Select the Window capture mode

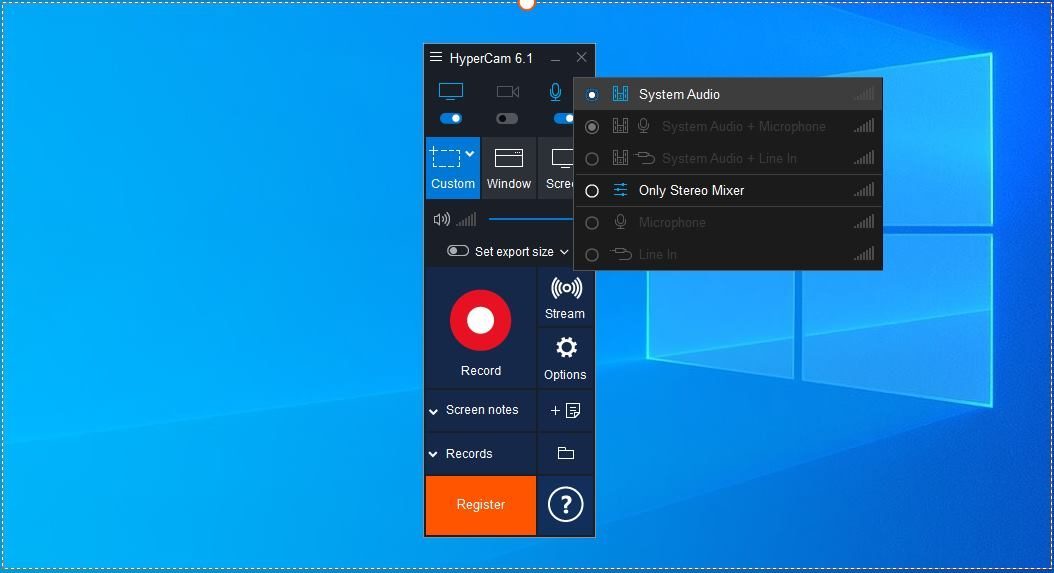point(509,168)
